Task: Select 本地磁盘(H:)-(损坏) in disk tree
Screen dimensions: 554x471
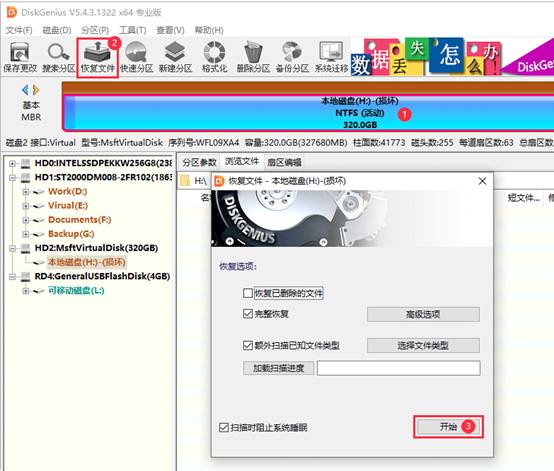Action: coord(87,262)
